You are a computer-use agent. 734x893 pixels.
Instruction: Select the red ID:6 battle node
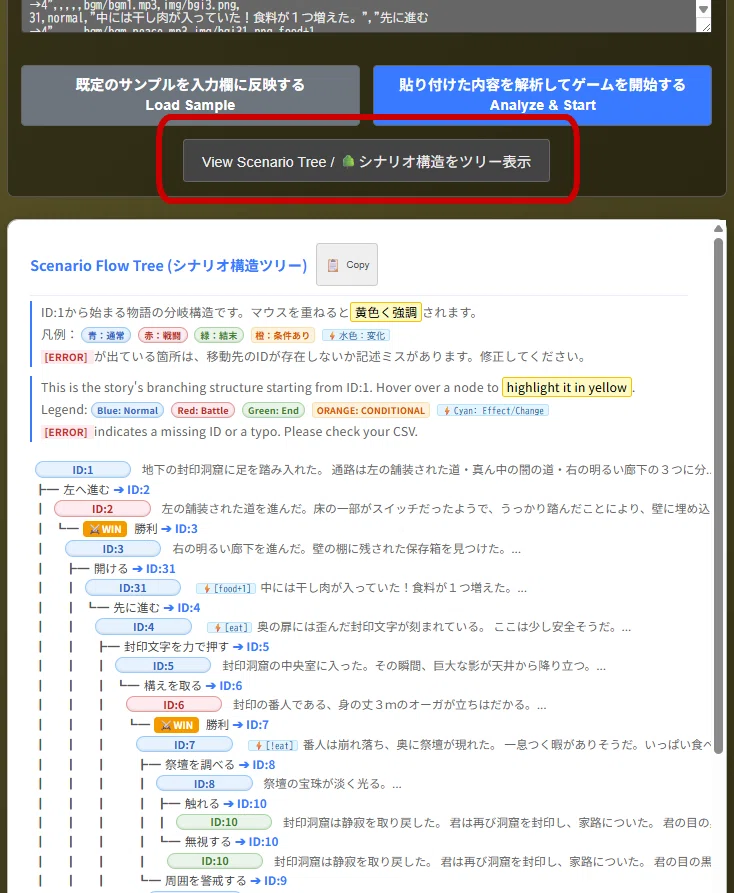(x=174, y=705)
